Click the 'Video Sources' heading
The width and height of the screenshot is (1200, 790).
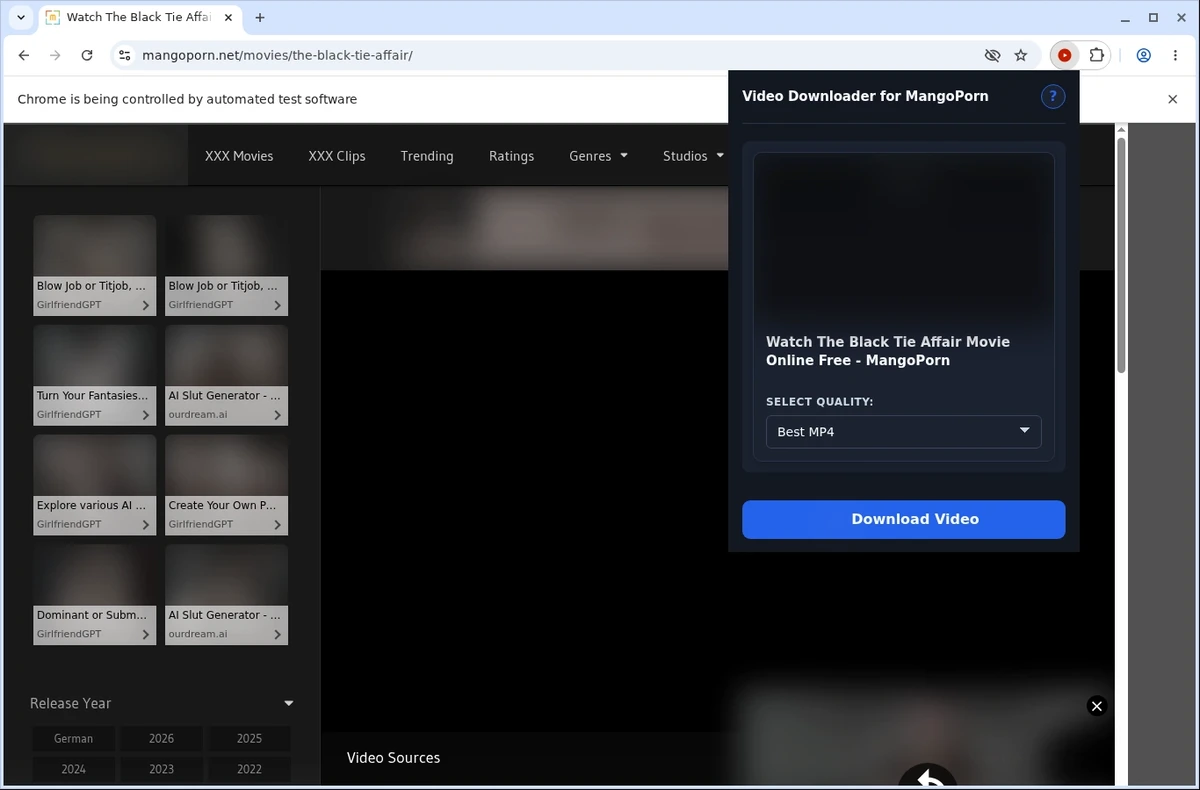tap(393, 758)
